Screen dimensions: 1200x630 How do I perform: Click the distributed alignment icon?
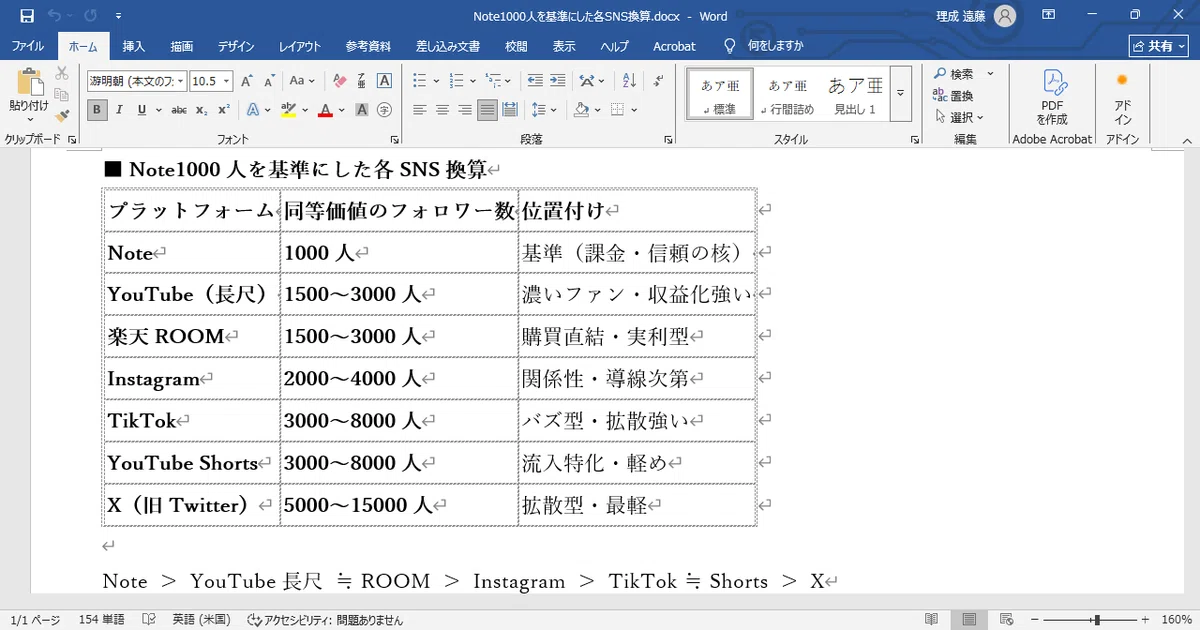pyautogui.click(x=509, y=110)
